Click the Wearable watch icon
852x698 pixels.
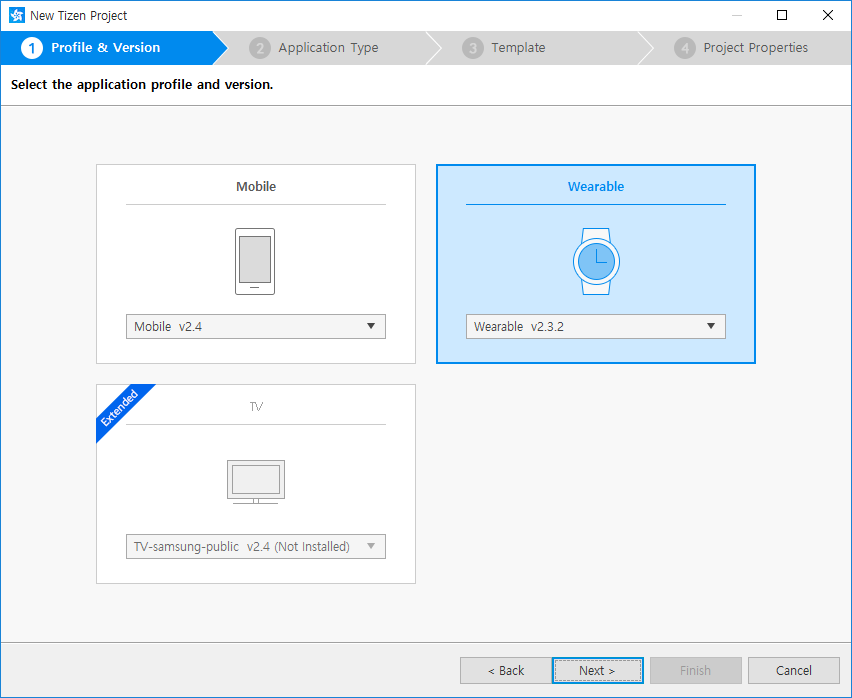(x=596, y=261)
